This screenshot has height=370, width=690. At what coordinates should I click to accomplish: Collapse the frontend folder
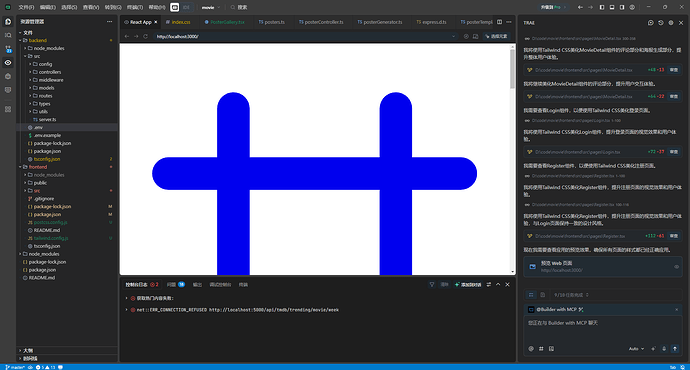[34, 167]
